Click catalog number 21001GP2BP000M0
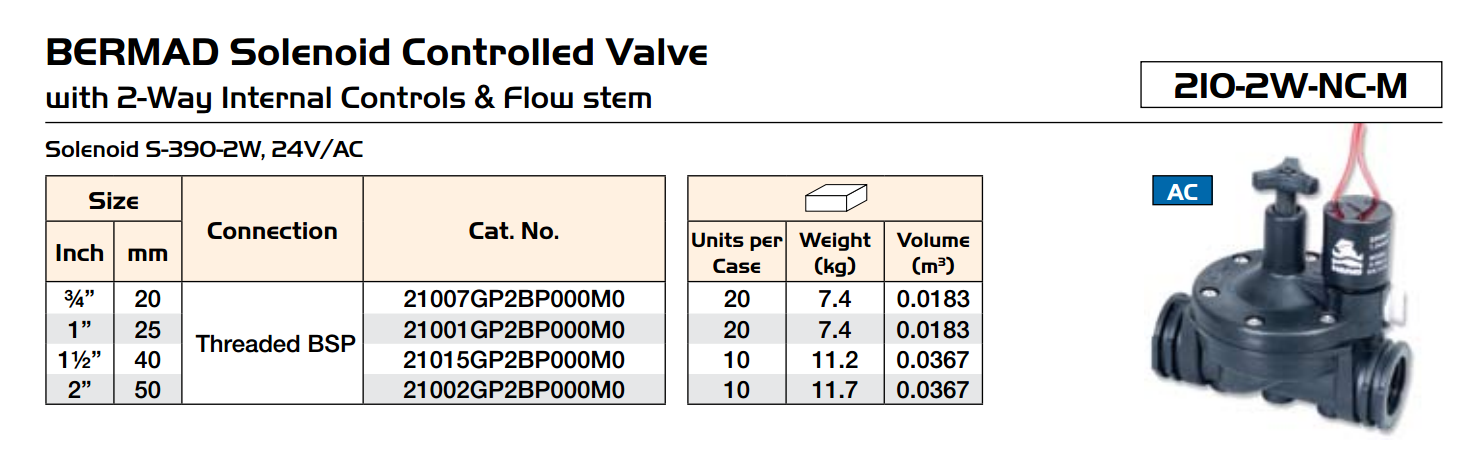Screen dimensions: 1457x464 [514, 328]
